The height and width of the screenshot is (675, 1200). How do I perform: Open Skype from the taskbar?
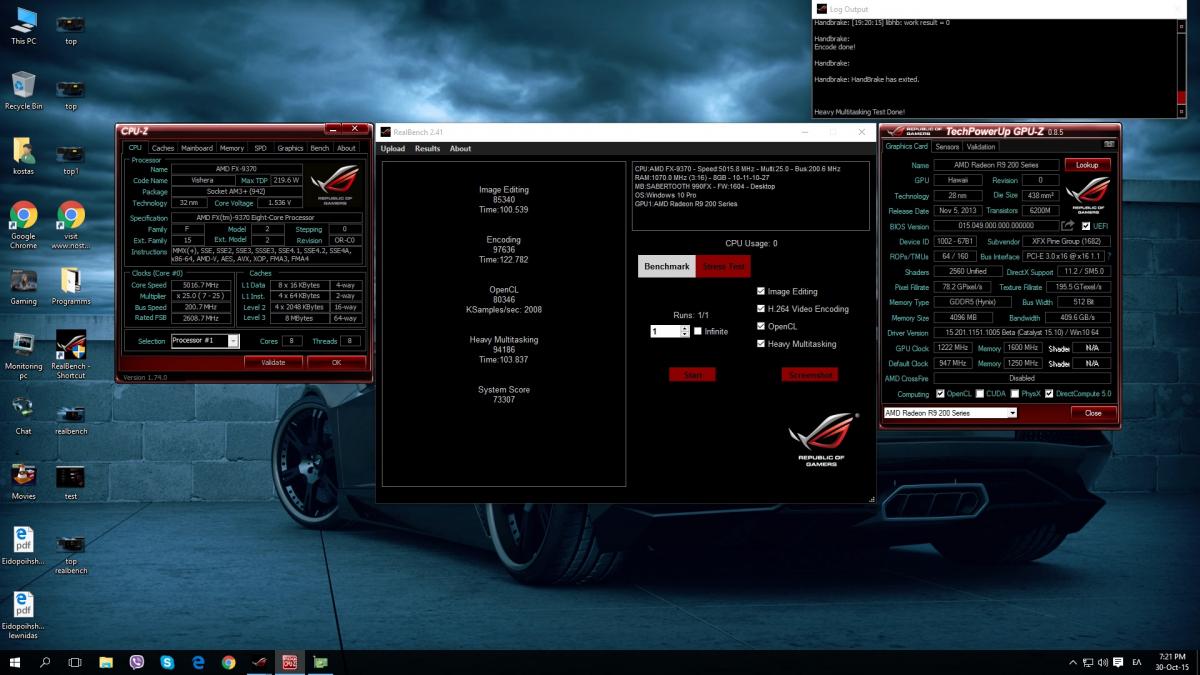(x=167, y=662)
